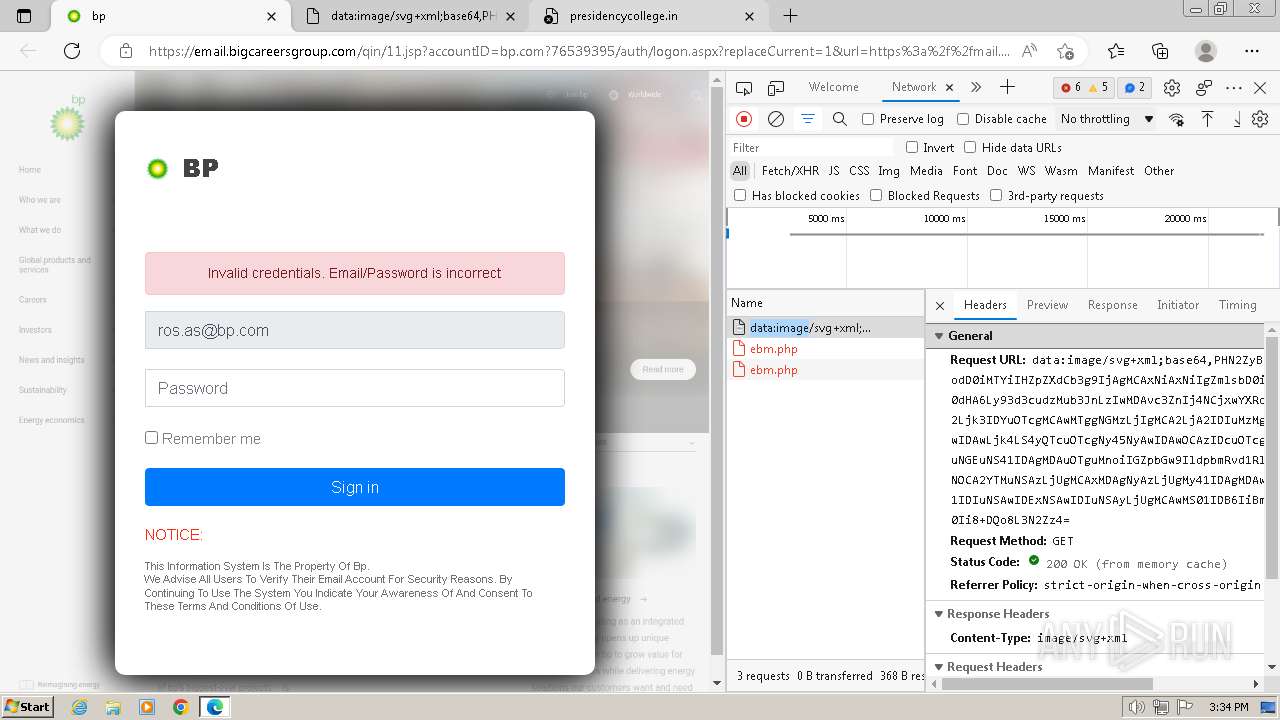Toggle device emulation icon in DevTools
Viewport: 1280px width, 720px height.
[775, 88]
